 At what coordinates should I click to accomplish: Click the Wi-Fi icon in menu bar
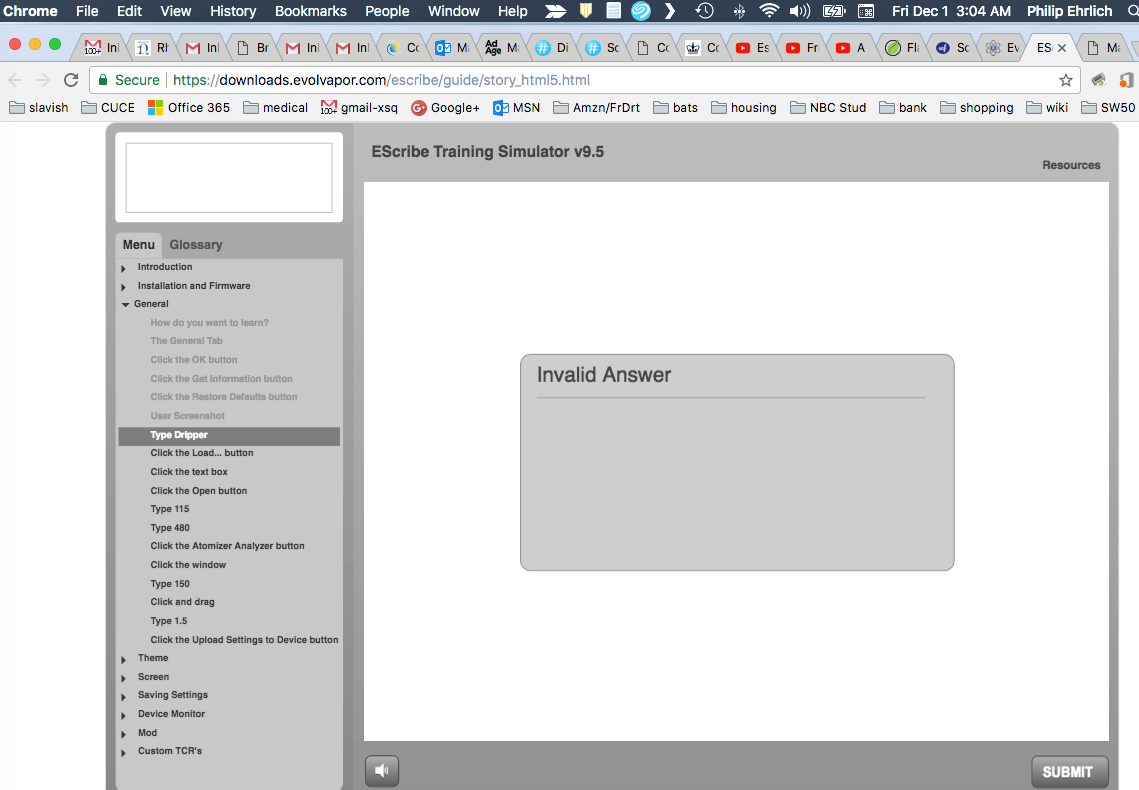(768, 11)
